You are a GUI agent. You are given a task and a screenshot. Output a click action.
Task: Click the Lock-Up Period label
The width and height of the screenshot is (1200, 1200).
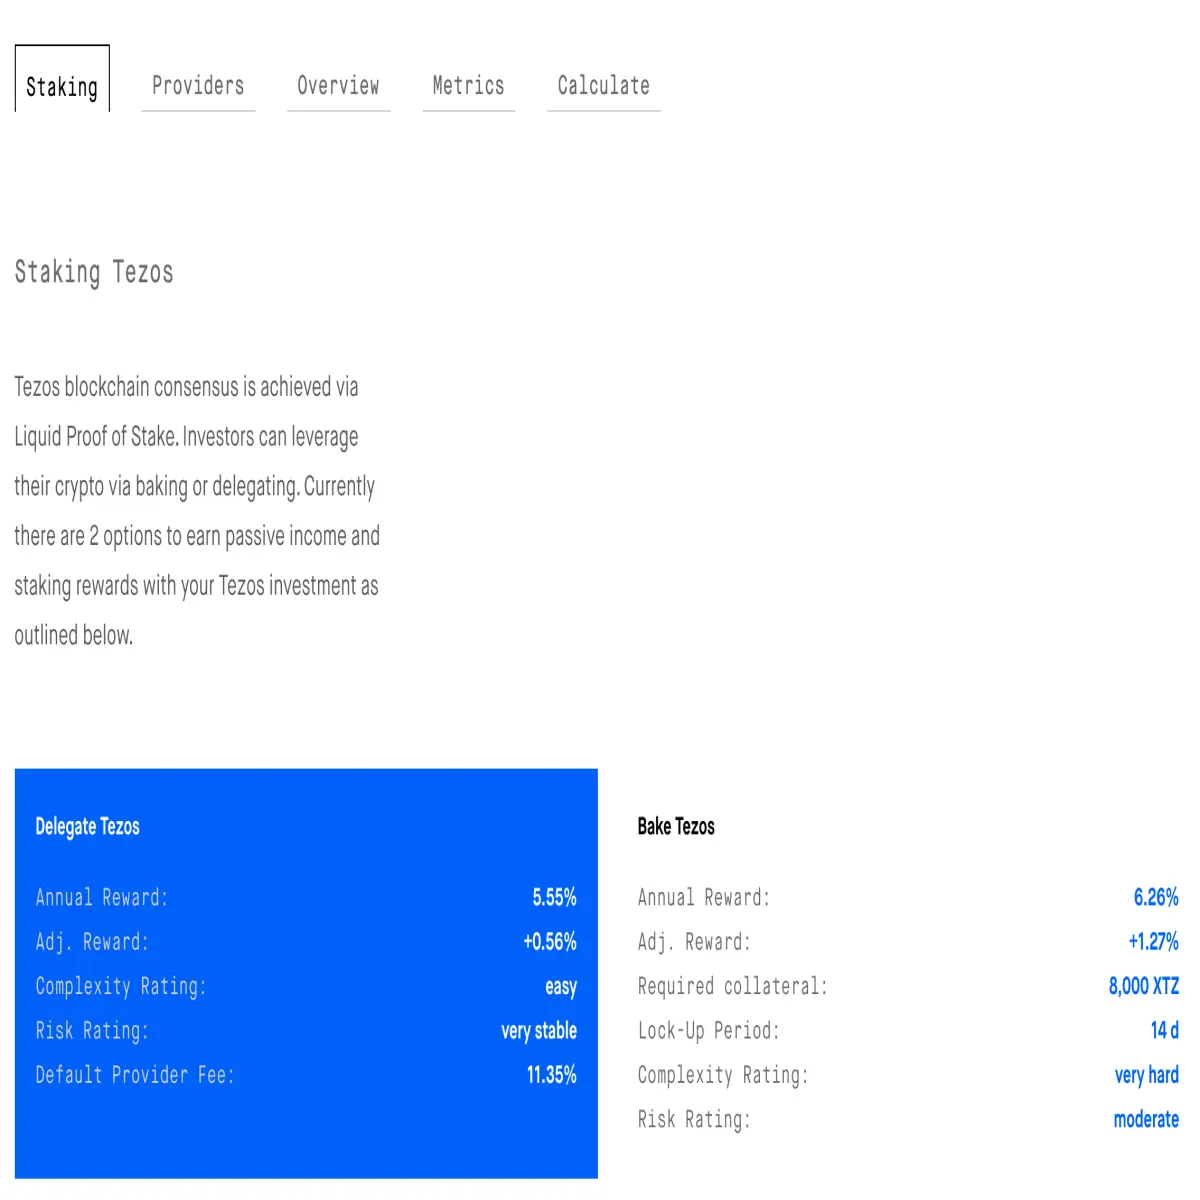point(709,1031)
